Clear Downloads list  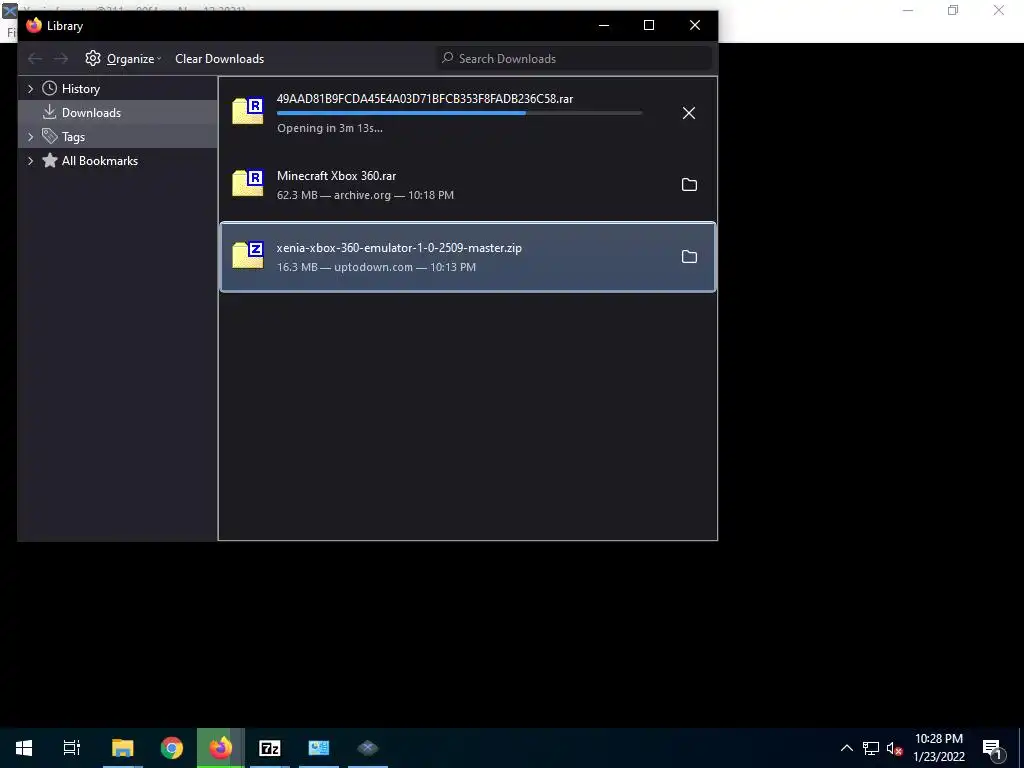tap(219, 59)
